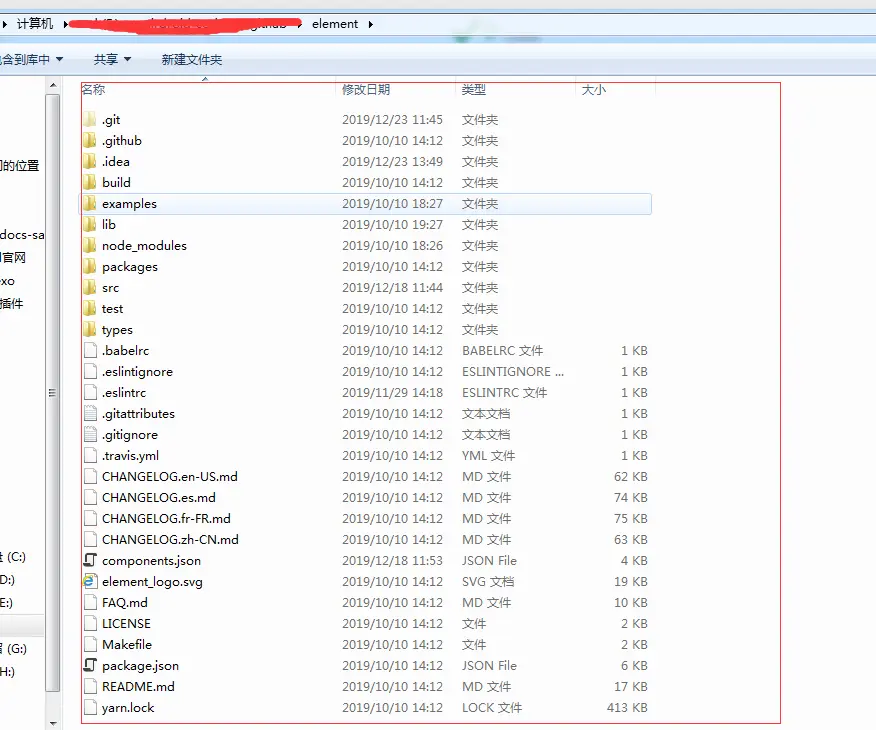876x730 pixels.
Task: Click the SVG 文档 type cell
Action: [x=488, y=581]
